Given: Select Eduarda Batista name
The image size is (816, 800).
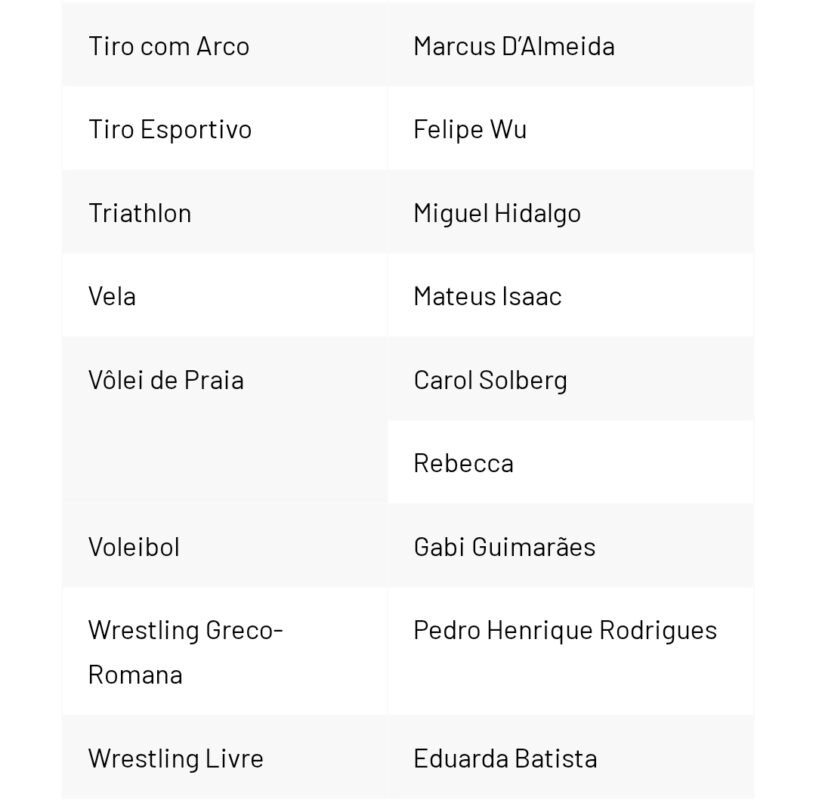Looking at the screenshot, I should coord(505,758).
